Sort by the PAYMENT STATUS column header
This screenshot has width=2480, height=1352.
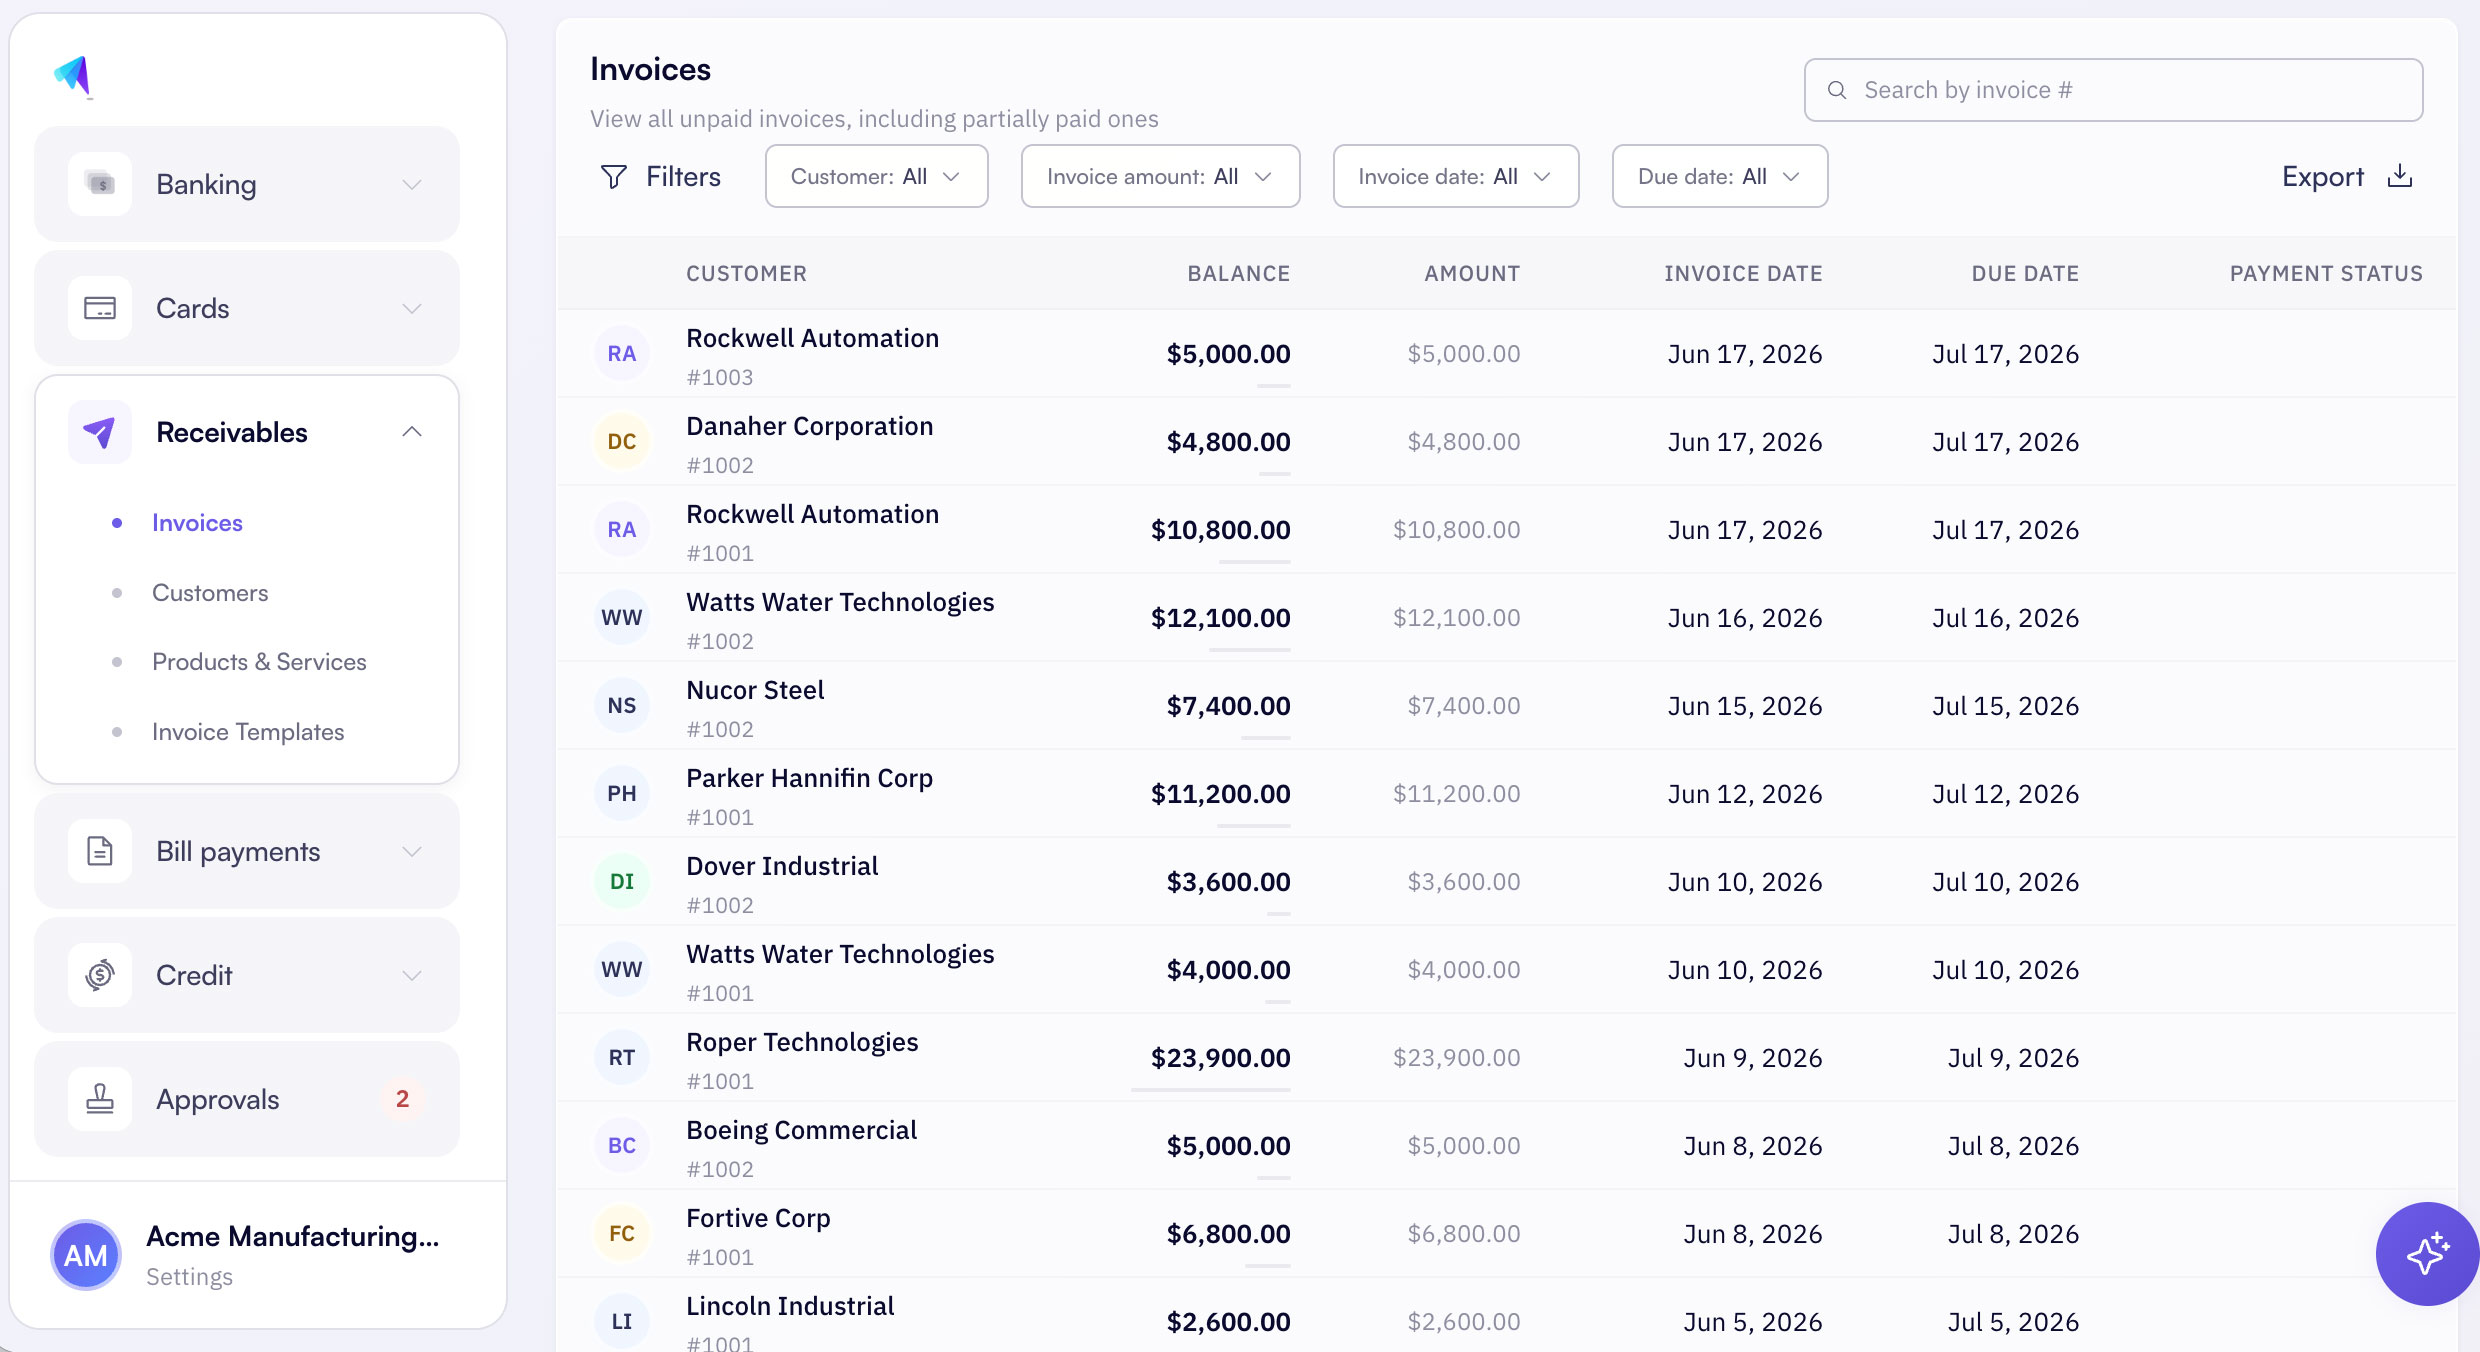tap(2326, 274)
